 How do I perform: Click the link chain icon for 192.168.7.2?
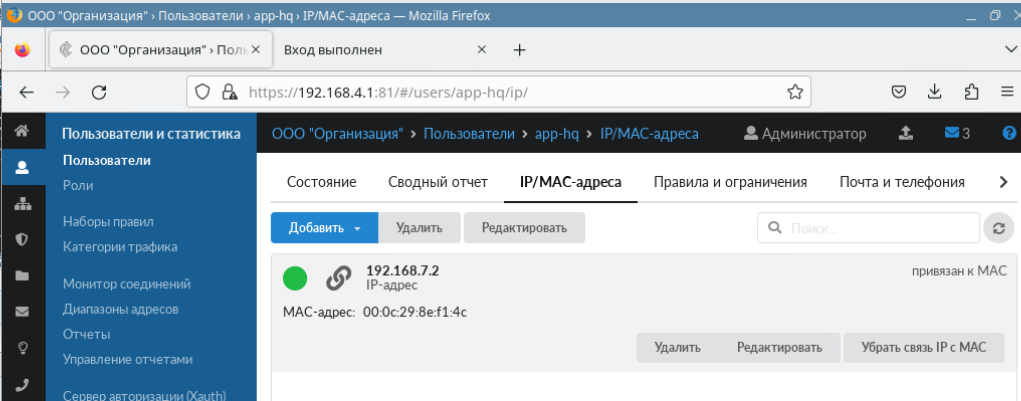pos(337,279)
